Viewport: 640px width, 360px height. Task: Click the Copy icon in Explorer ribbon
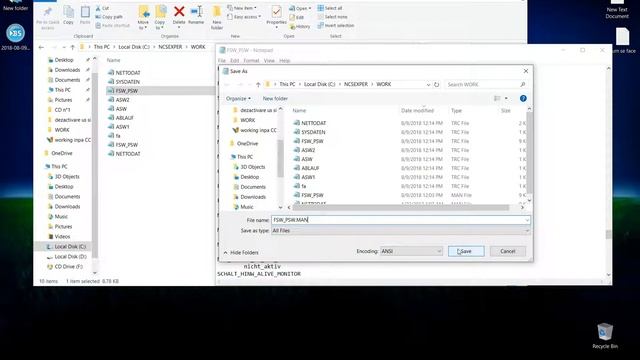pyautogui.click(x=69, y=12)
